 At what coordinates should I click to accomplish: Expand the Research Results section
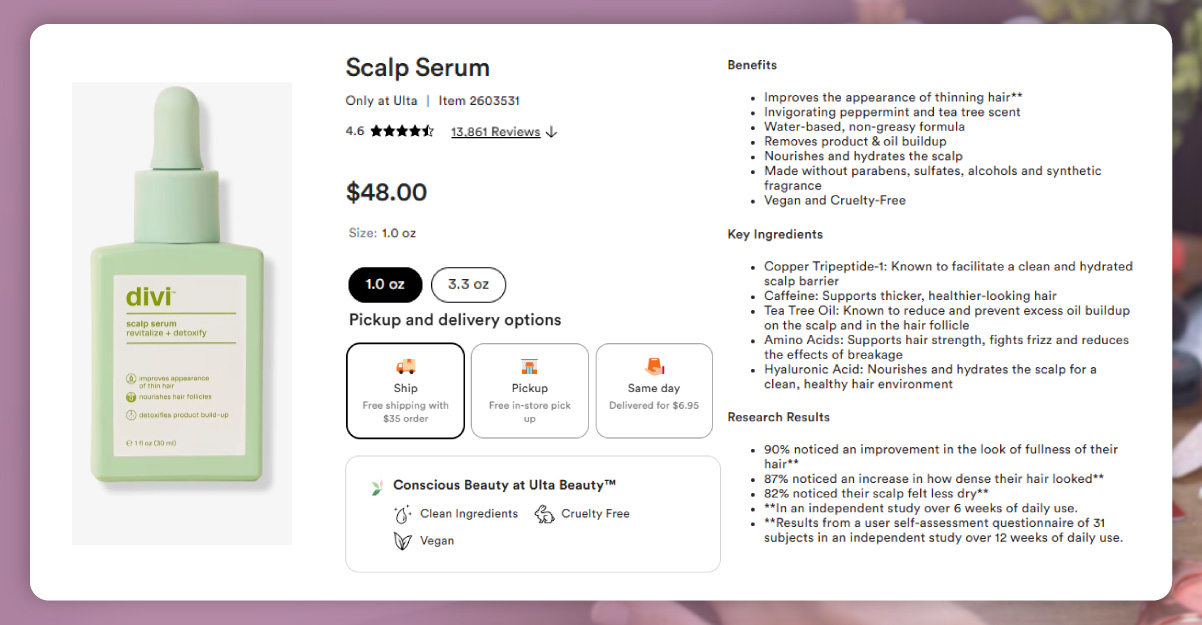(x=778, y=417)
